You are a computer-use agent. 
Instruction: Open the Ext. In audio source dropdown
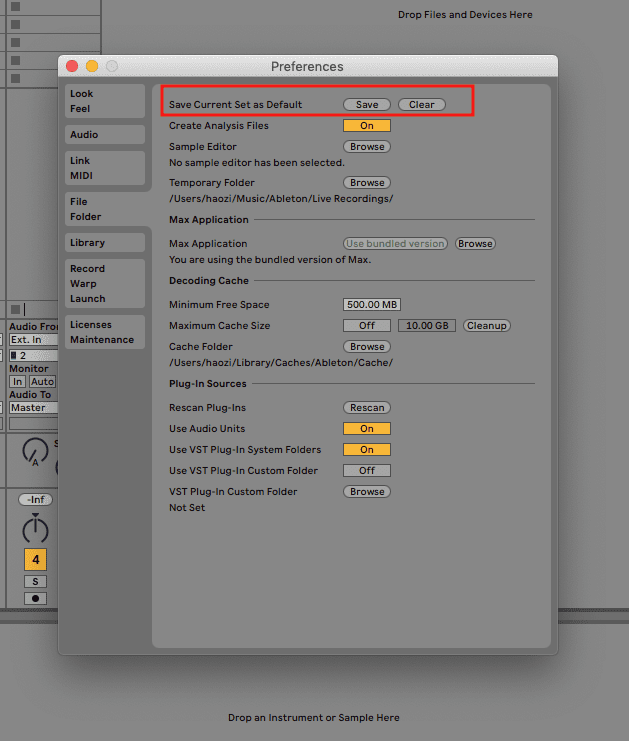32,340
